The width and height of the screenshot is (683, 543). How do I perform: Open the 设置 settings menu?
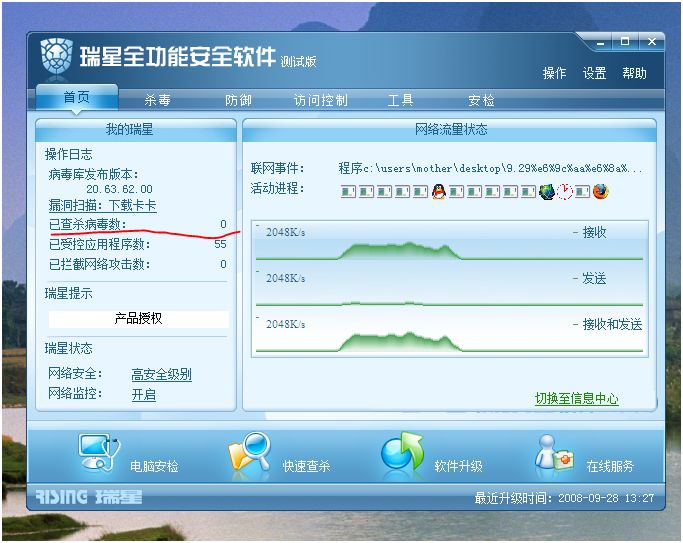point(595,73)
